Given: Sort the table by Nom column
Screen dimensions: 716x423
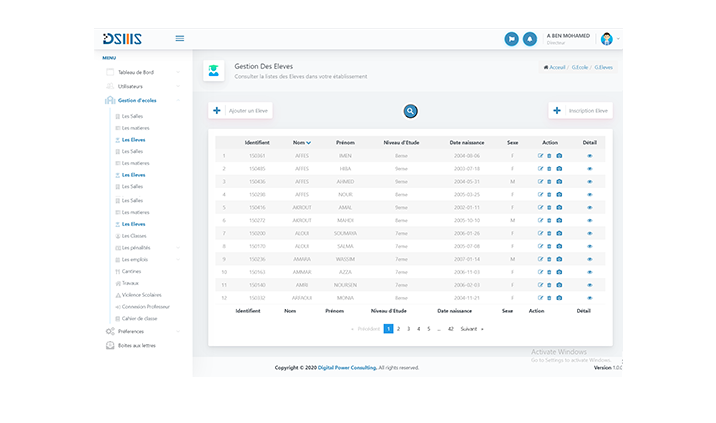Looking at the screenshot, I should pyautogui.click(x=301, y=142).
